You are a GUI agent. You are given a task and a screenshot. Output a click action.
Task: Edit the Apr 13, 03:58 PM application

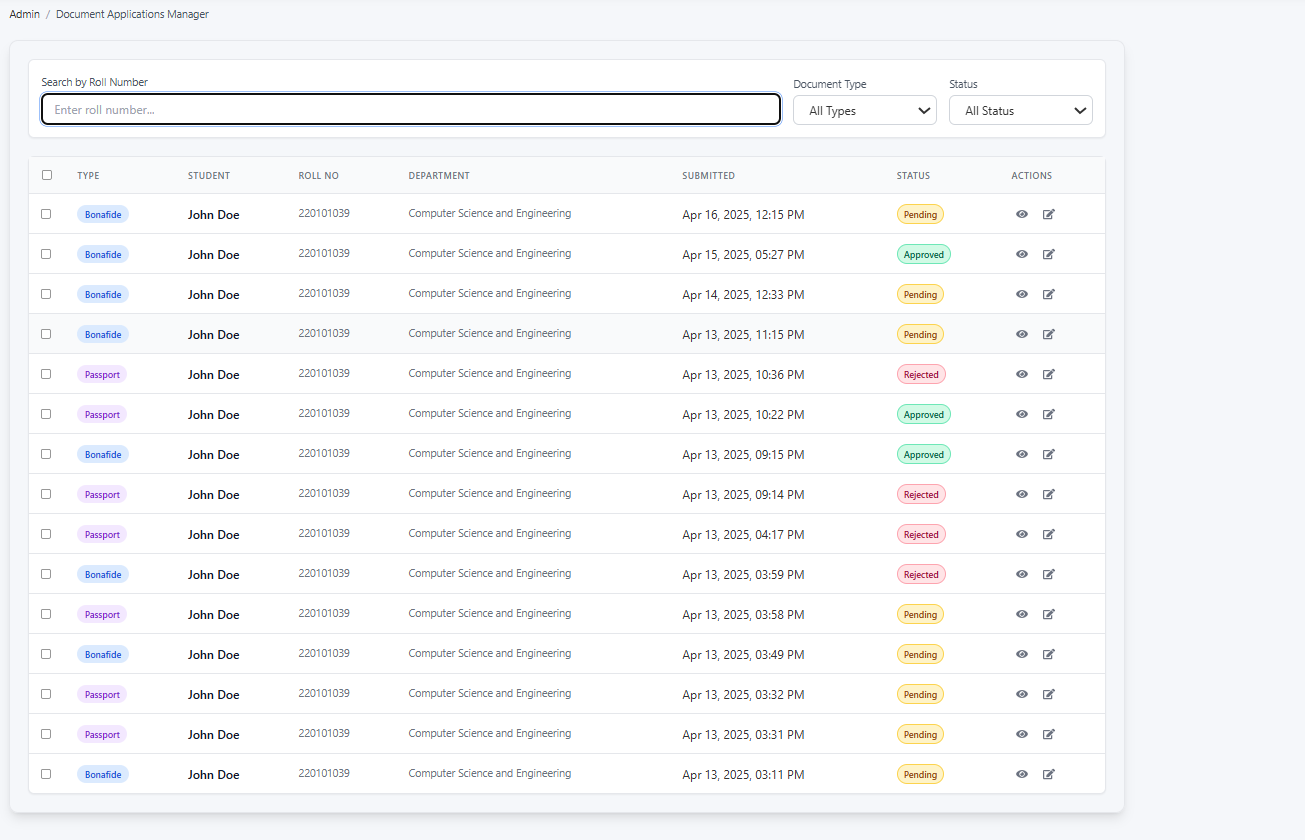tap(1049, 614)
